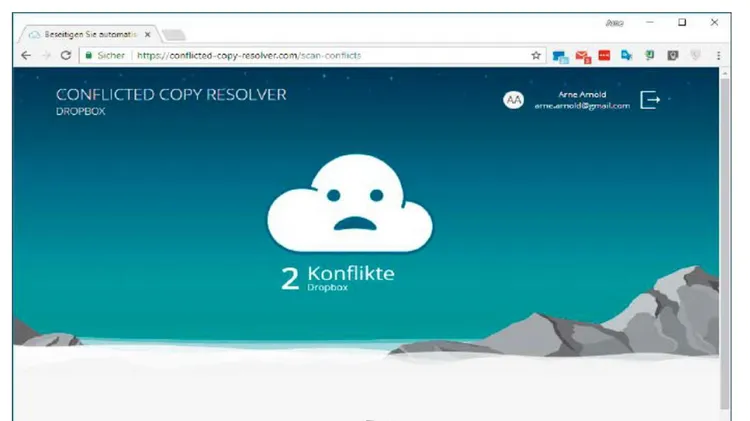Log out using the exit arrow icon
This screenshot has height=421, width=750.
coord(650,100)
